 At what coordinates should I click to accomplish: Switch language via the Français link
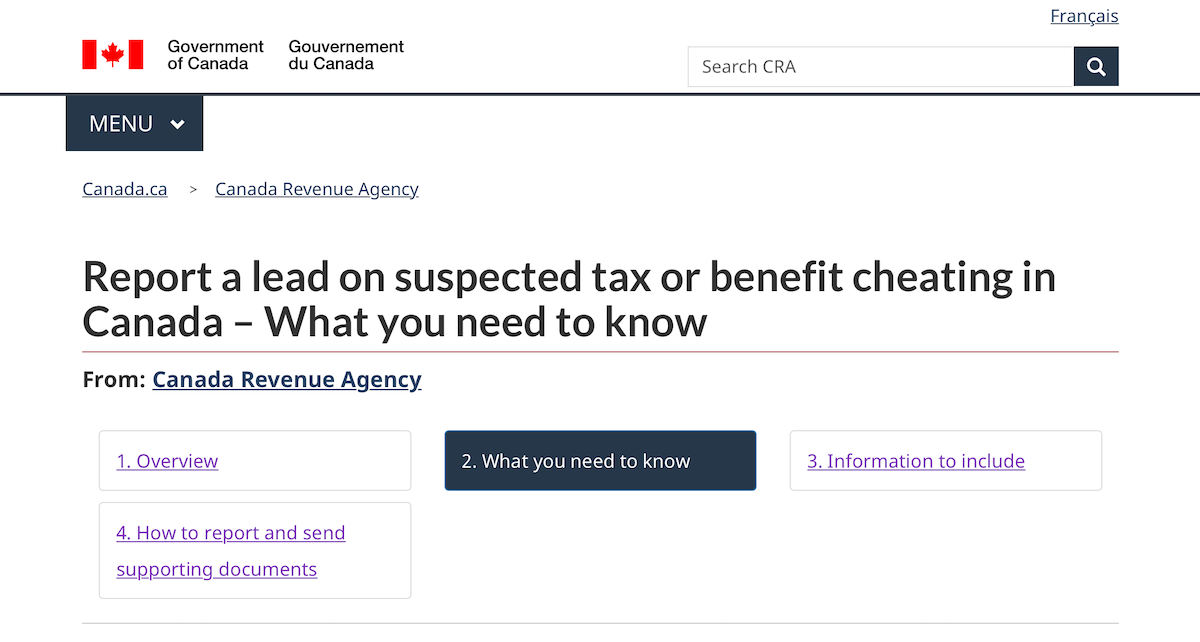pyautogui.click(x=1084, y=16)
